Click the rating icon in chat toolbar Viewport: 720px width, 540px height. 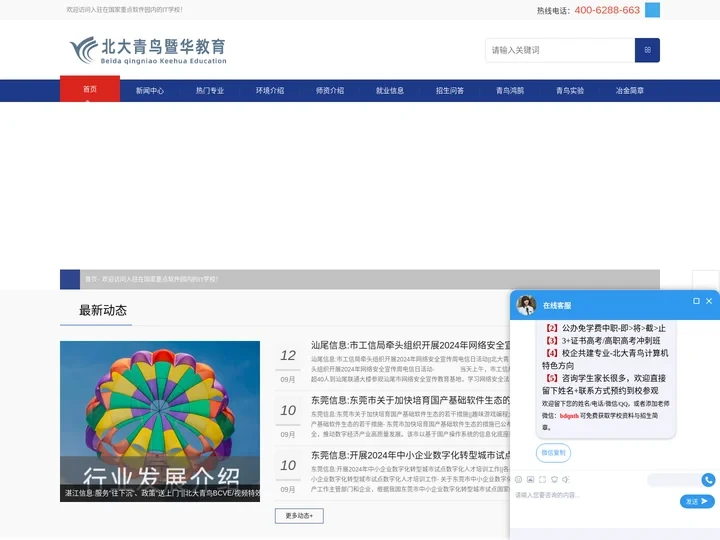[554, 479]
